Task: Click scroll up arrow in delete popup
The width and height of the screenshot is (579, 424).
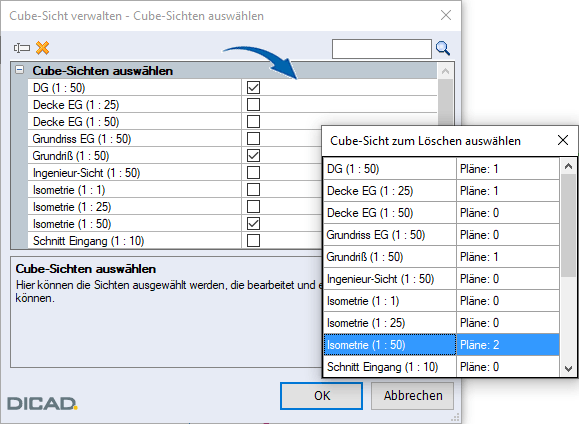Action: (568, 166)
